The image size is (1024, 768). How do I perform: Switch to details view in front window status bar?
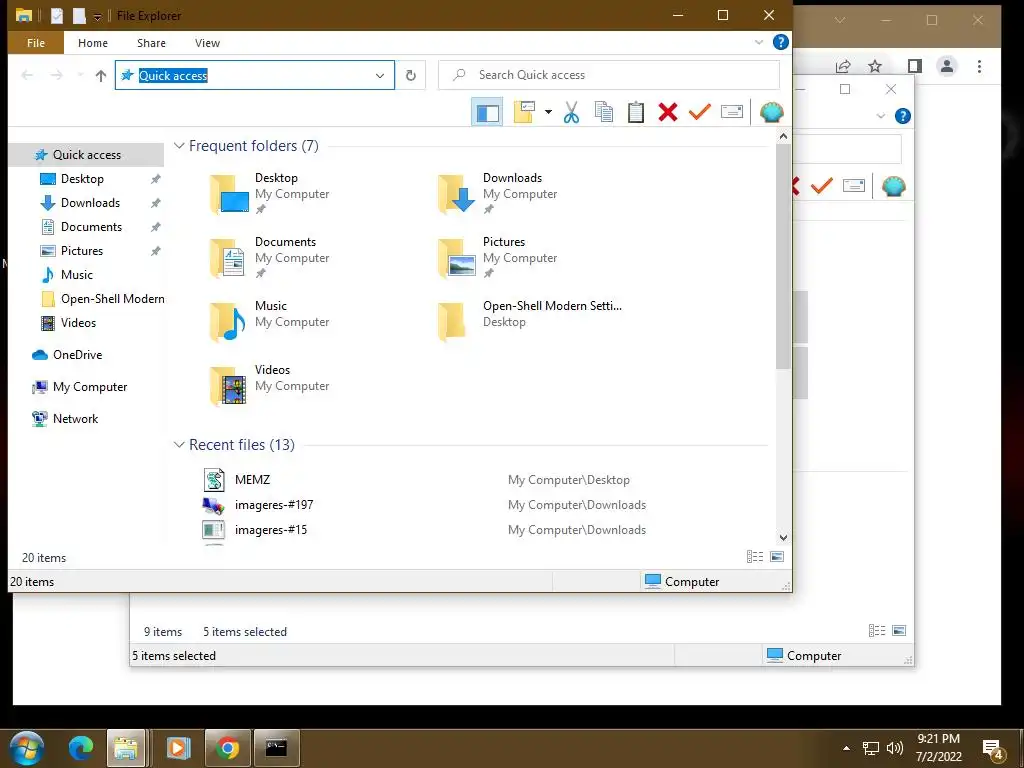point(755,557)
